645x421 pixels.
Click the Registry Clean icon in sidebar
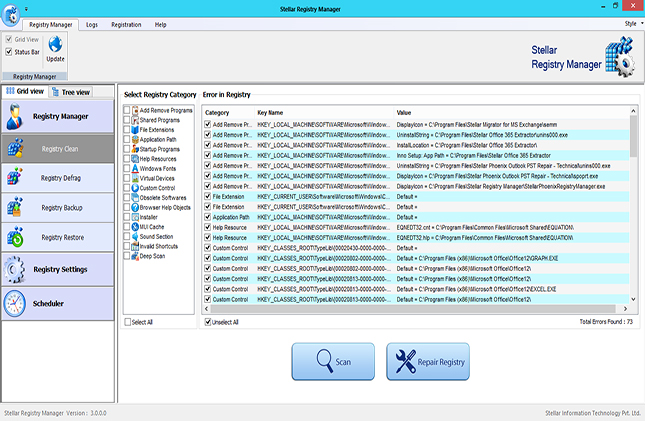click(15, 148)
